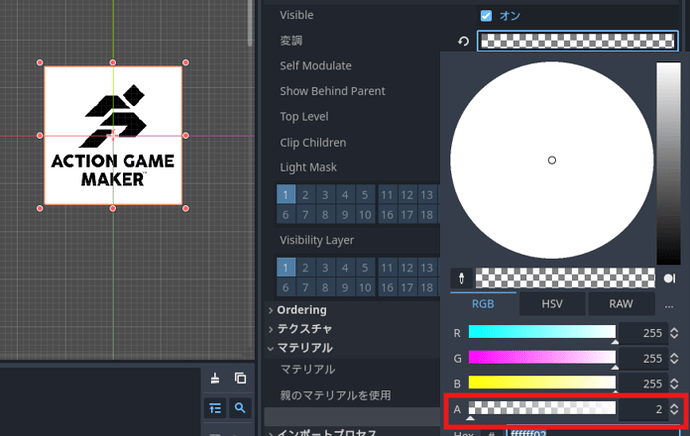Screen dimensions: 690x436
Task: Click the G value stepper arrows
Action: (x=674, y=359)
